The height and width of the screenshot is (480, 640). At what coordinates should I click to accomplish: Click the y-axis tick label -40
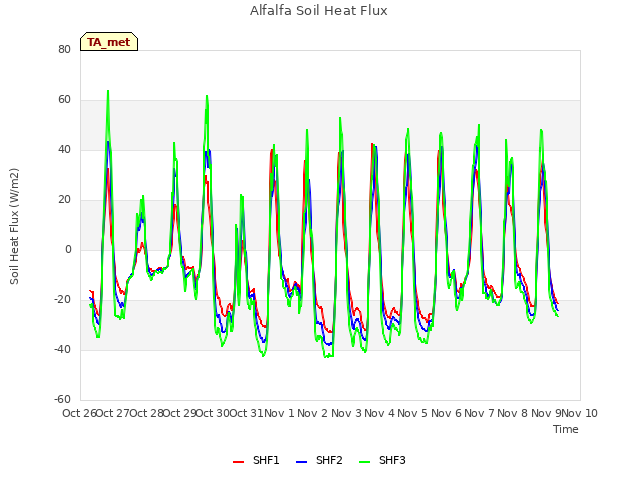click(x=62, y=349)
